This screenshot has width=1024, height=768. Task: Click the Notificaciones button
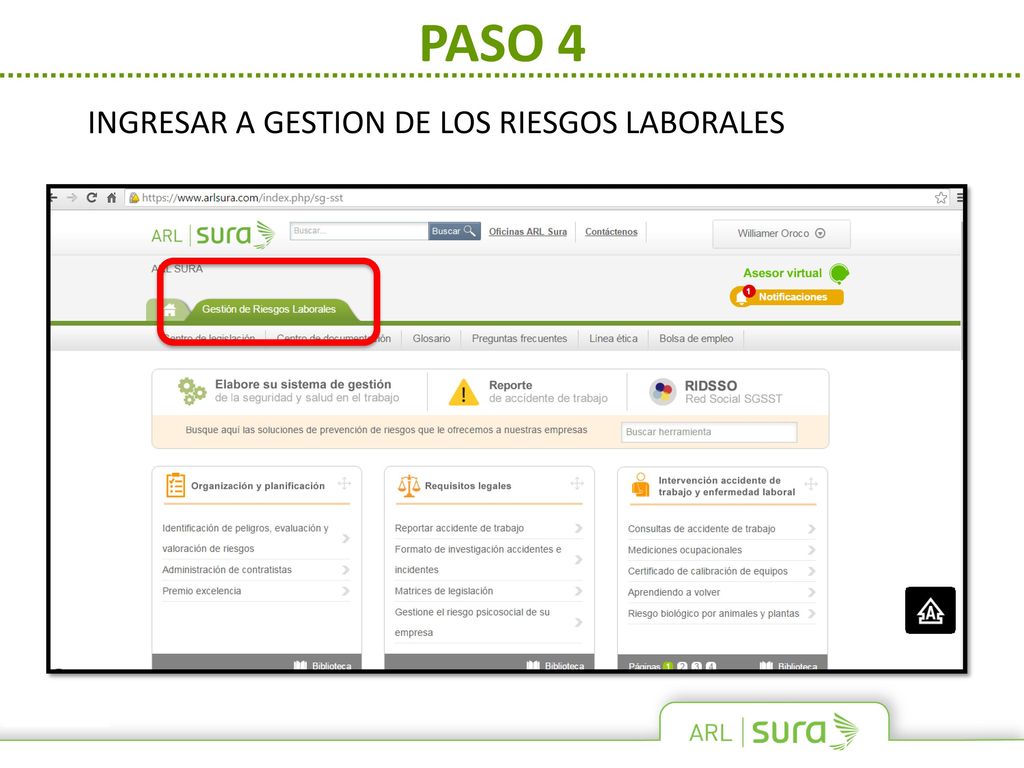[x=787, y=296]
